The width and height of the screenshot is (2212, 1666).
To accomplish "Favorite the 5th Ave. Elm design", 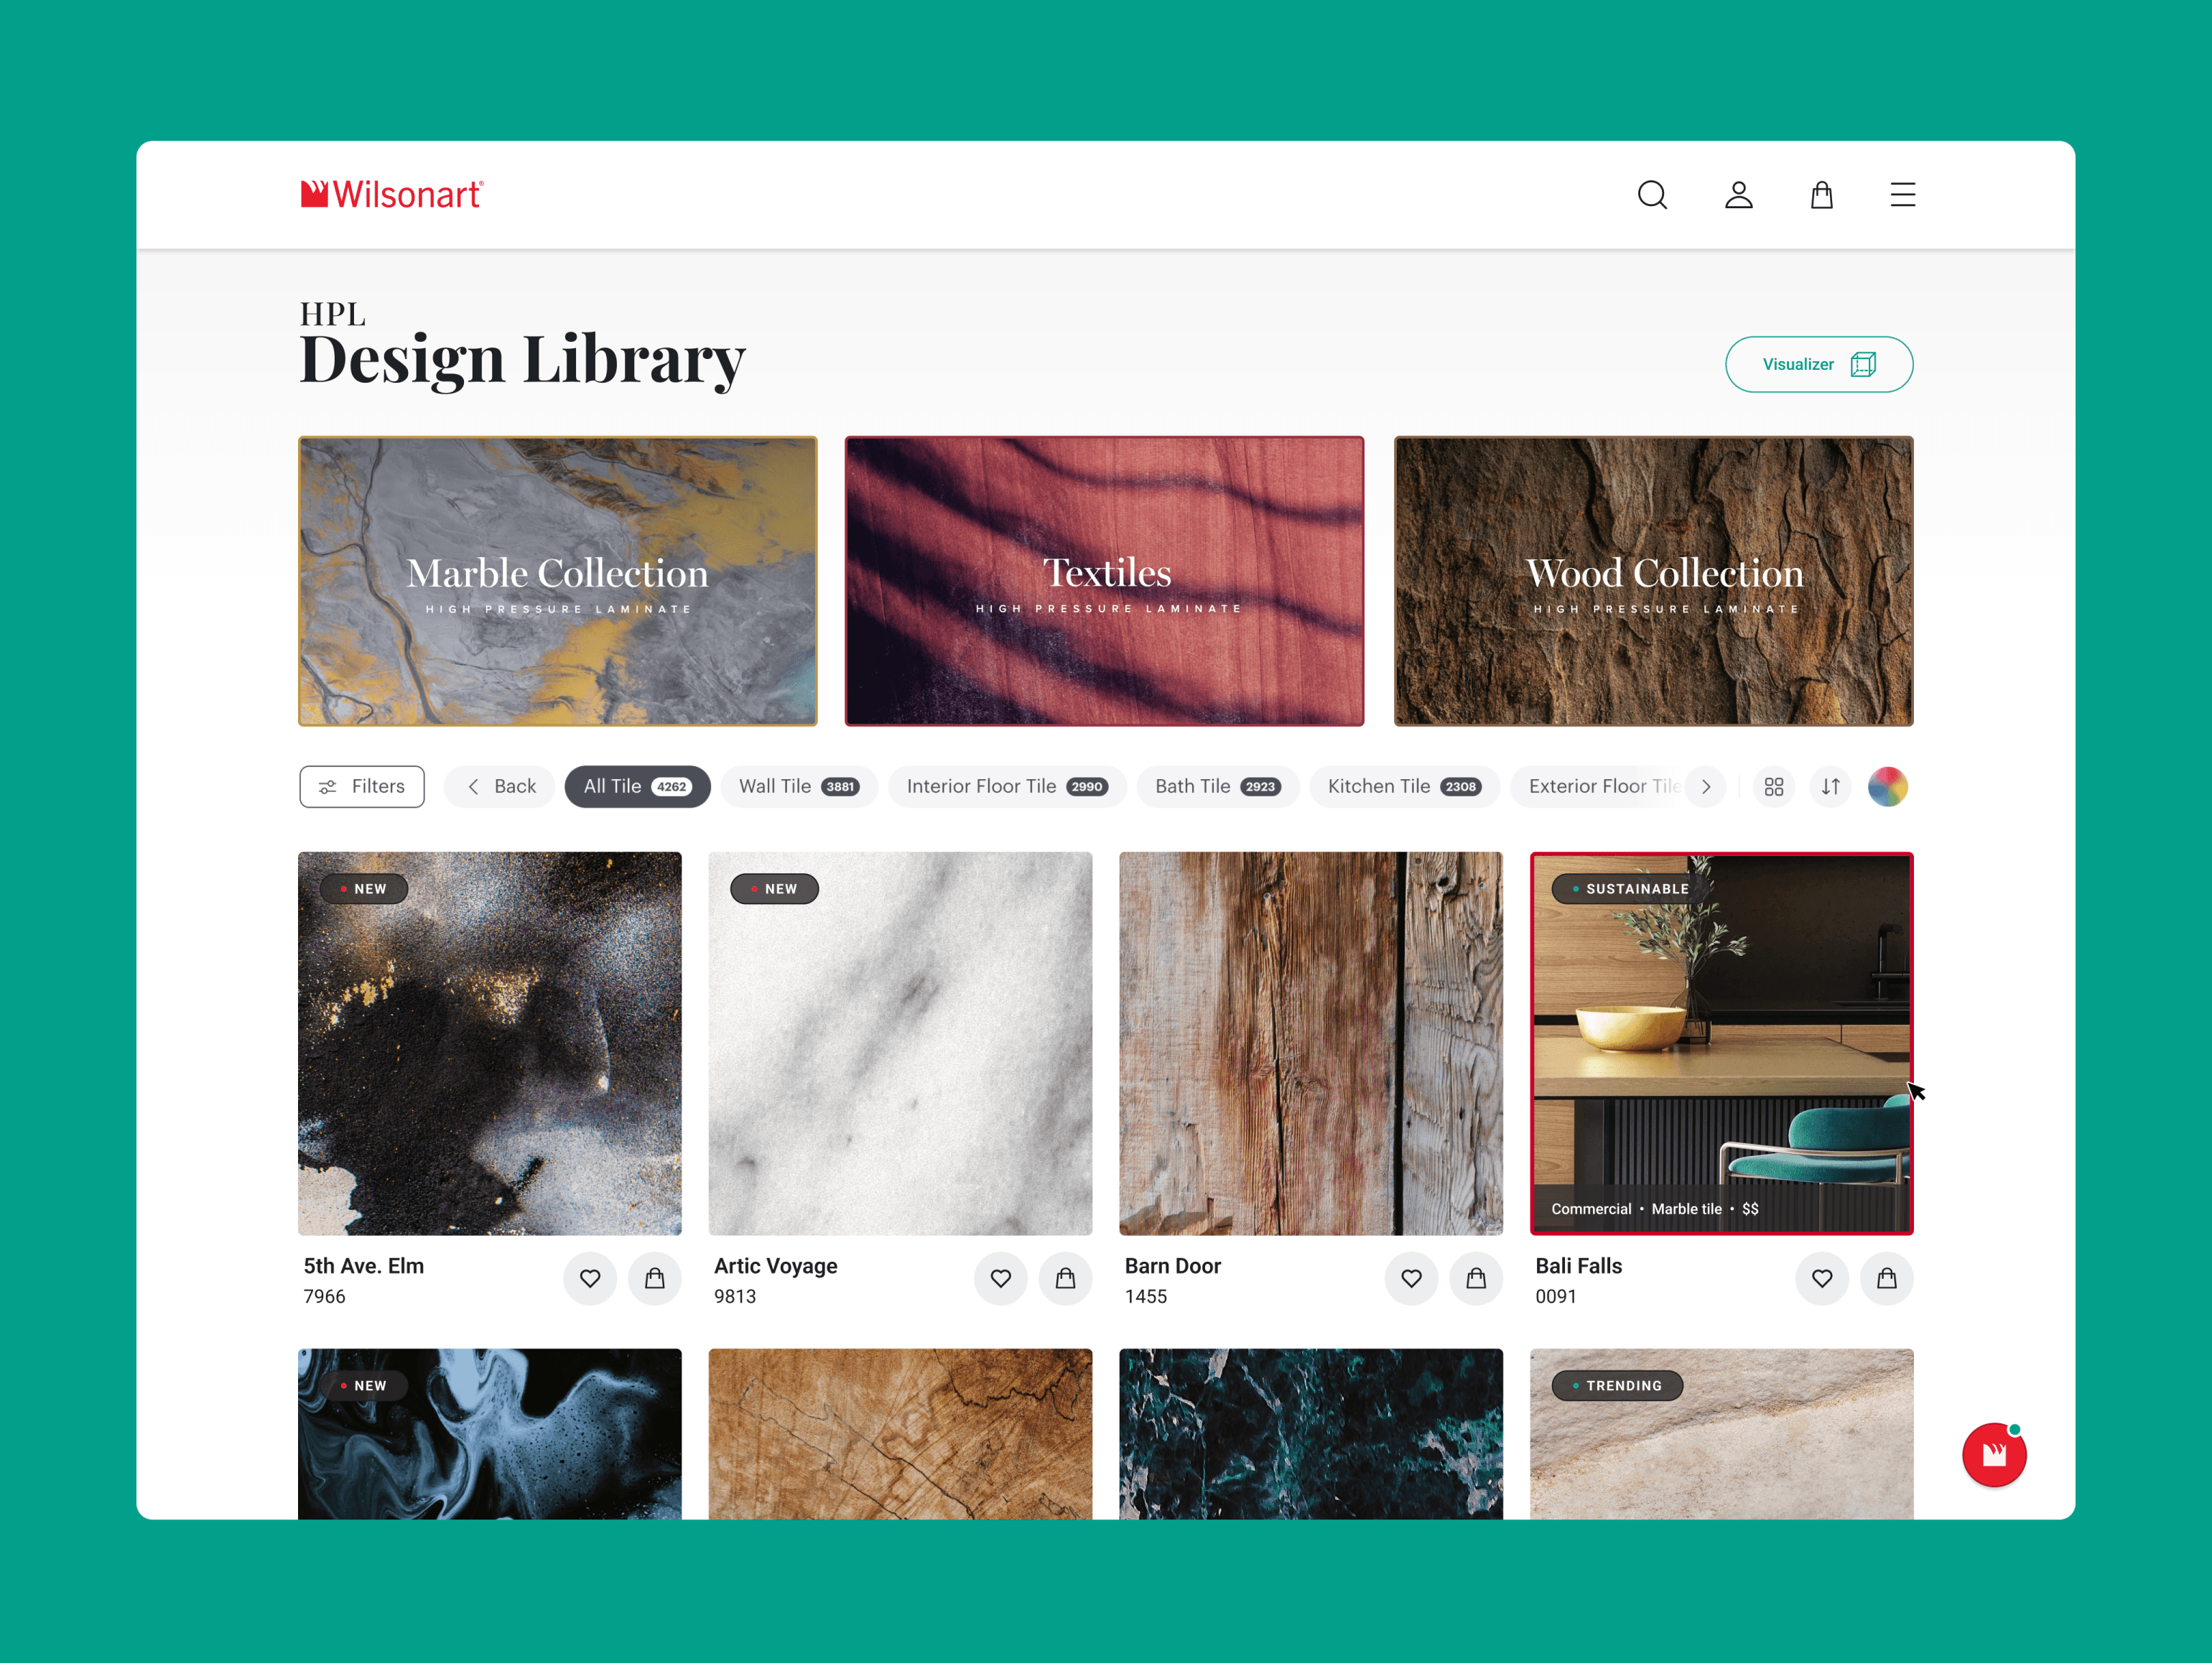I will pos(590,1278).
